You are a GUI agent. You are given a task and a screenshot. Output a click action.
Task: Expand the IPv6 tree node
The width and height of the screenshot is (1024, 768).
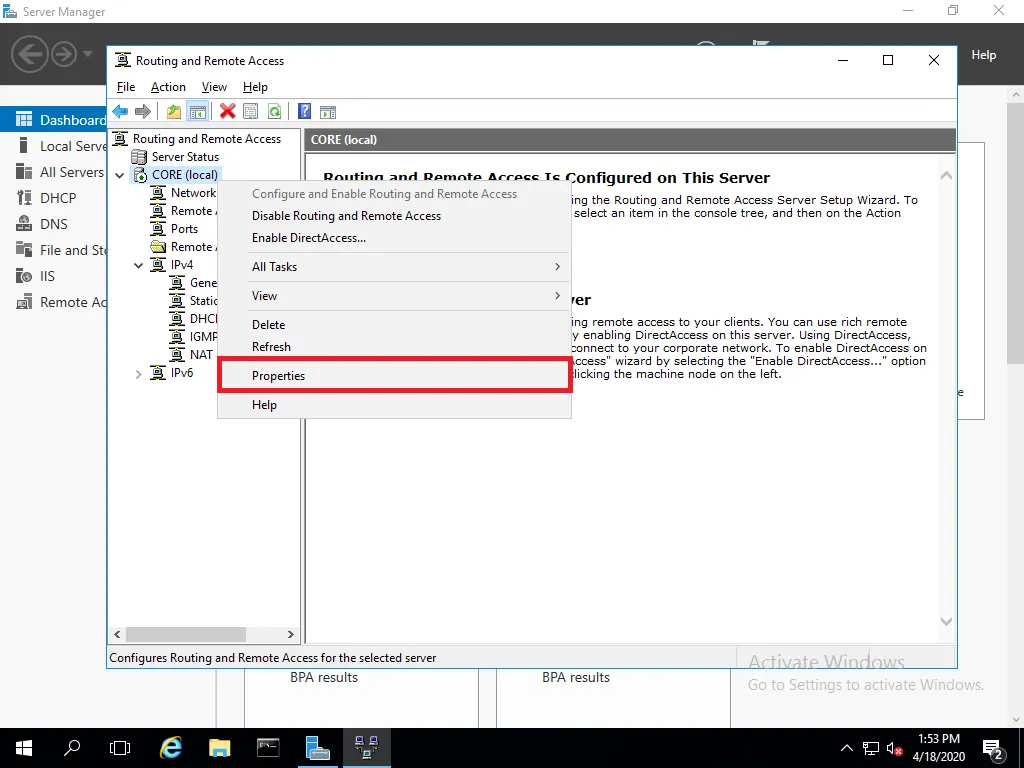coord(138,374)
